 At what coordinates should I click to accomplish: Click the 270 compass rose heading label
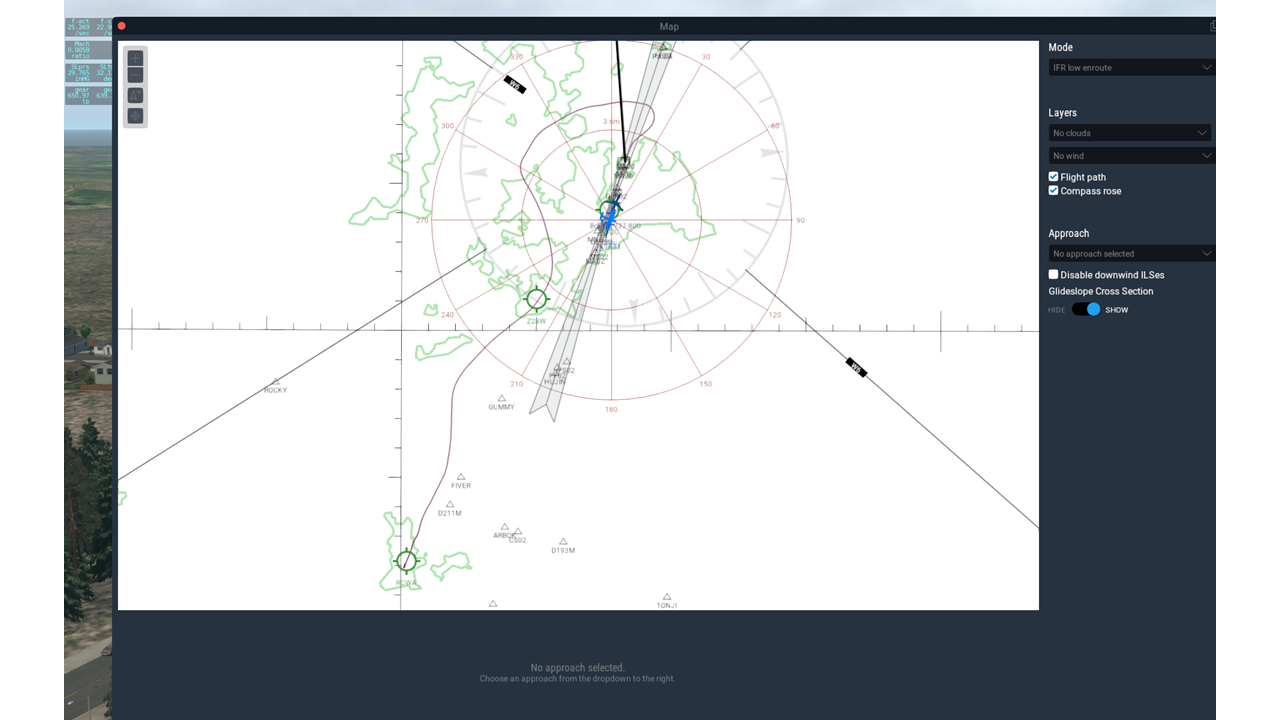[422, 220]
